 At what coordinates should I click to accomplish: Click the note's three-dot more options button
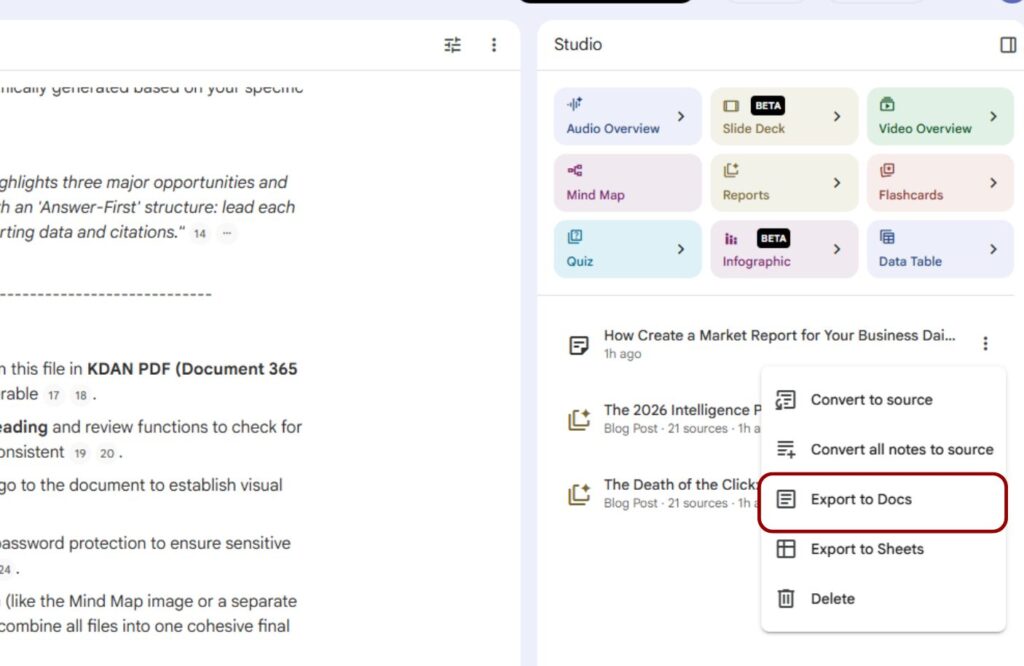pyautogui.click(x=985, y=344)
